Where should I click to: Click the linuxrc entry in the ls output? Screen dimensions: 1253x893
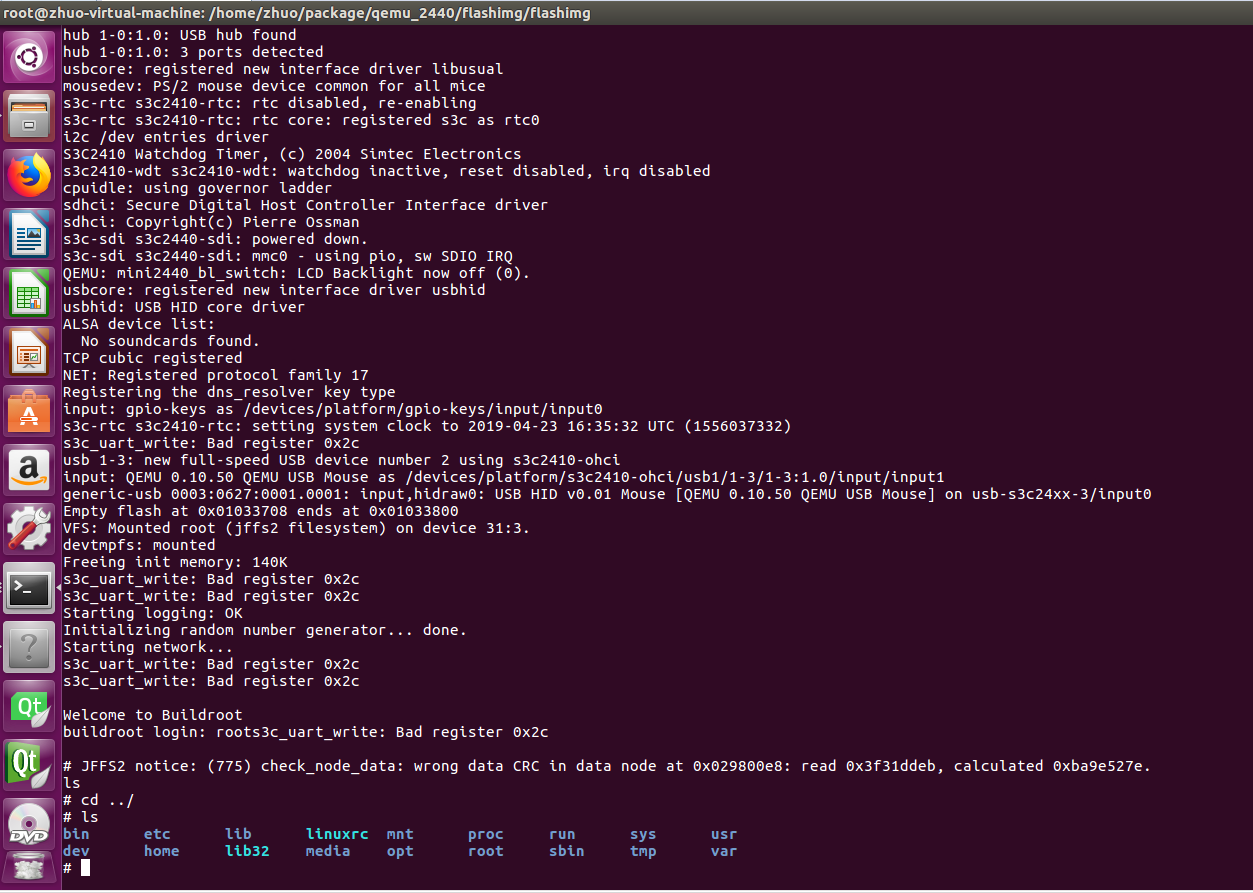coord(335,833)
